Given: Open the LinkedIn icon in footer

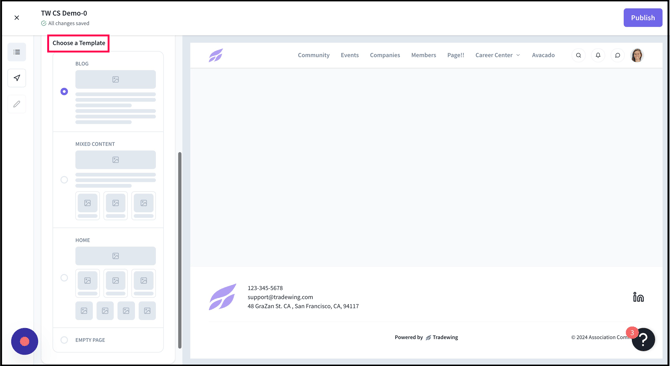Looking at the screenshot, I should 638,297.
